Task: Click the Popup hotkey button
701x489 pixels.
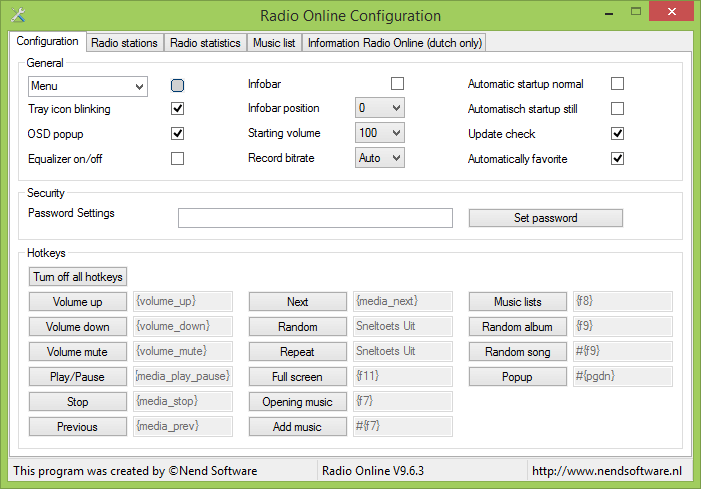Action: pos(518,377)
